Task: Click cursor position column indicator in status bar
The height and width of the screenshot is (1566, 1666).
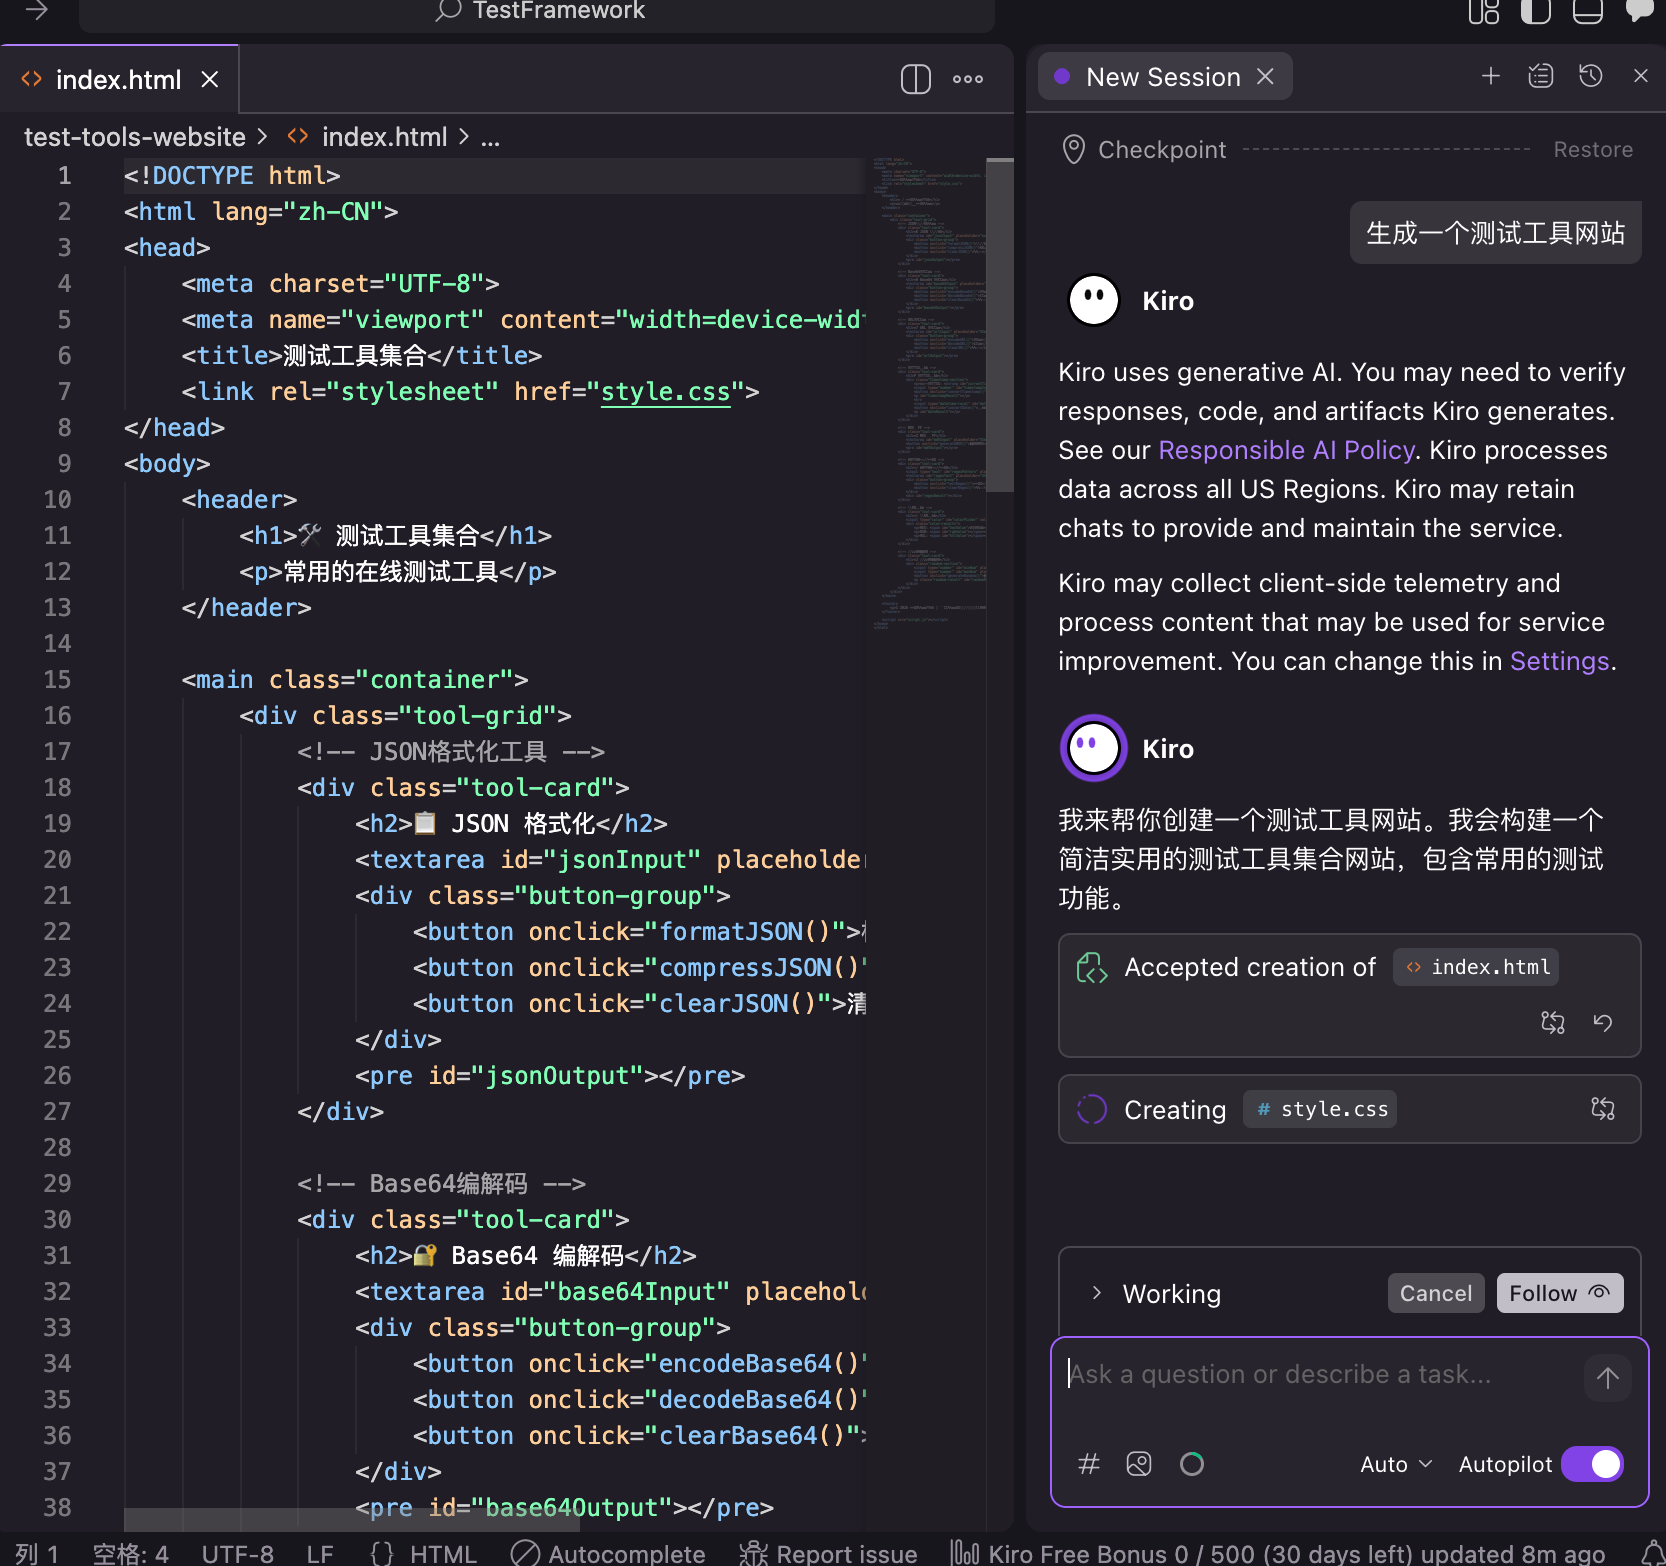Action: coord(37,1553)
